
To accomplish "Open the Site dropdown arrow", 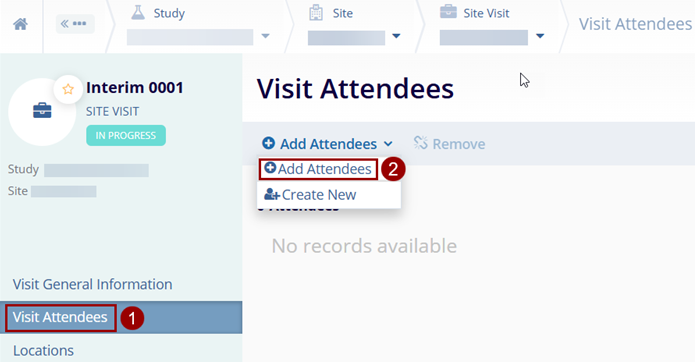I will (x=396, y=36).
